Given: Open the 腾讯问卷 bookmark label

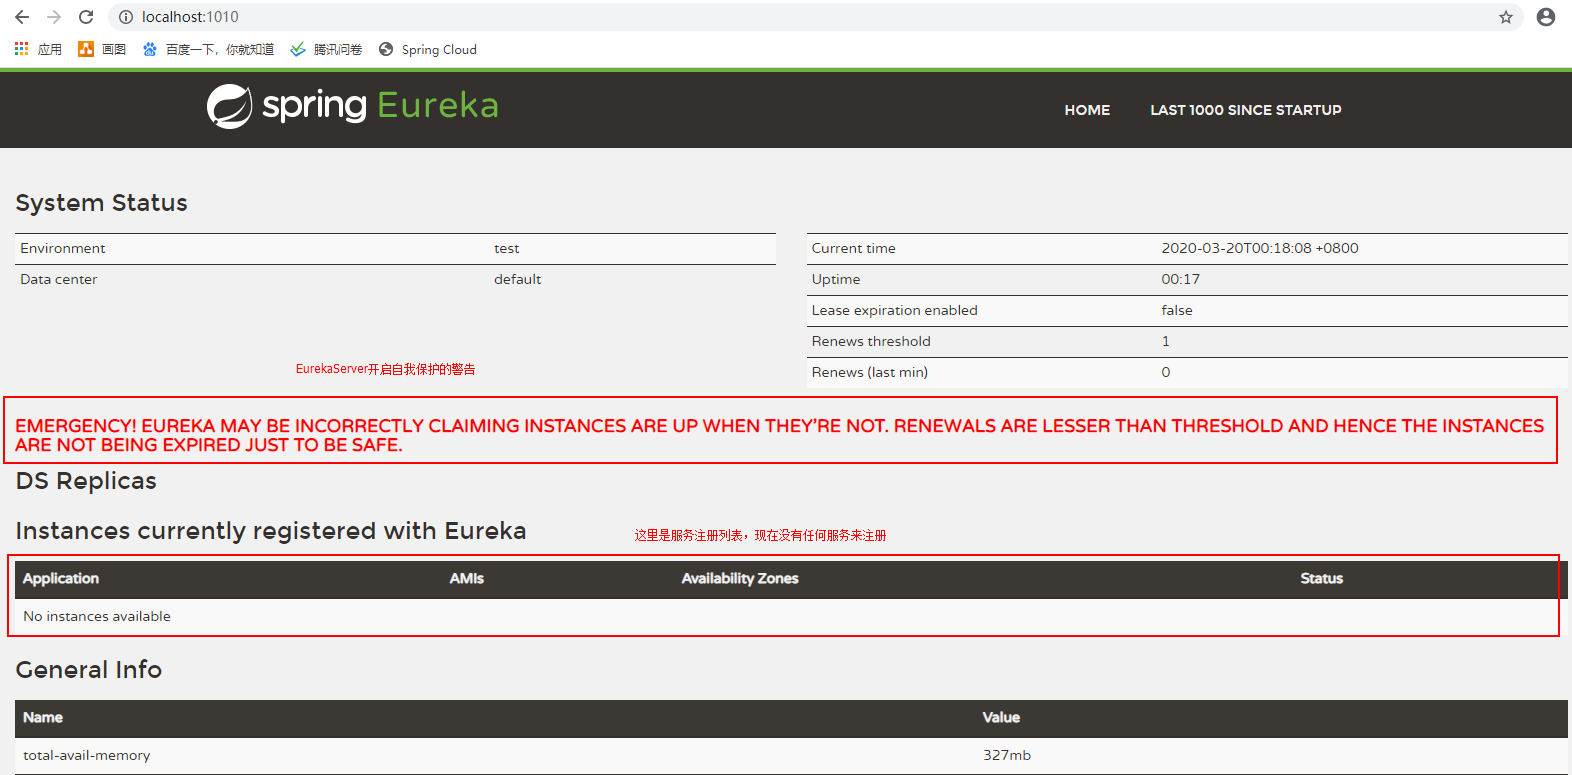Looking at the screenshot, I should (338, 49).
